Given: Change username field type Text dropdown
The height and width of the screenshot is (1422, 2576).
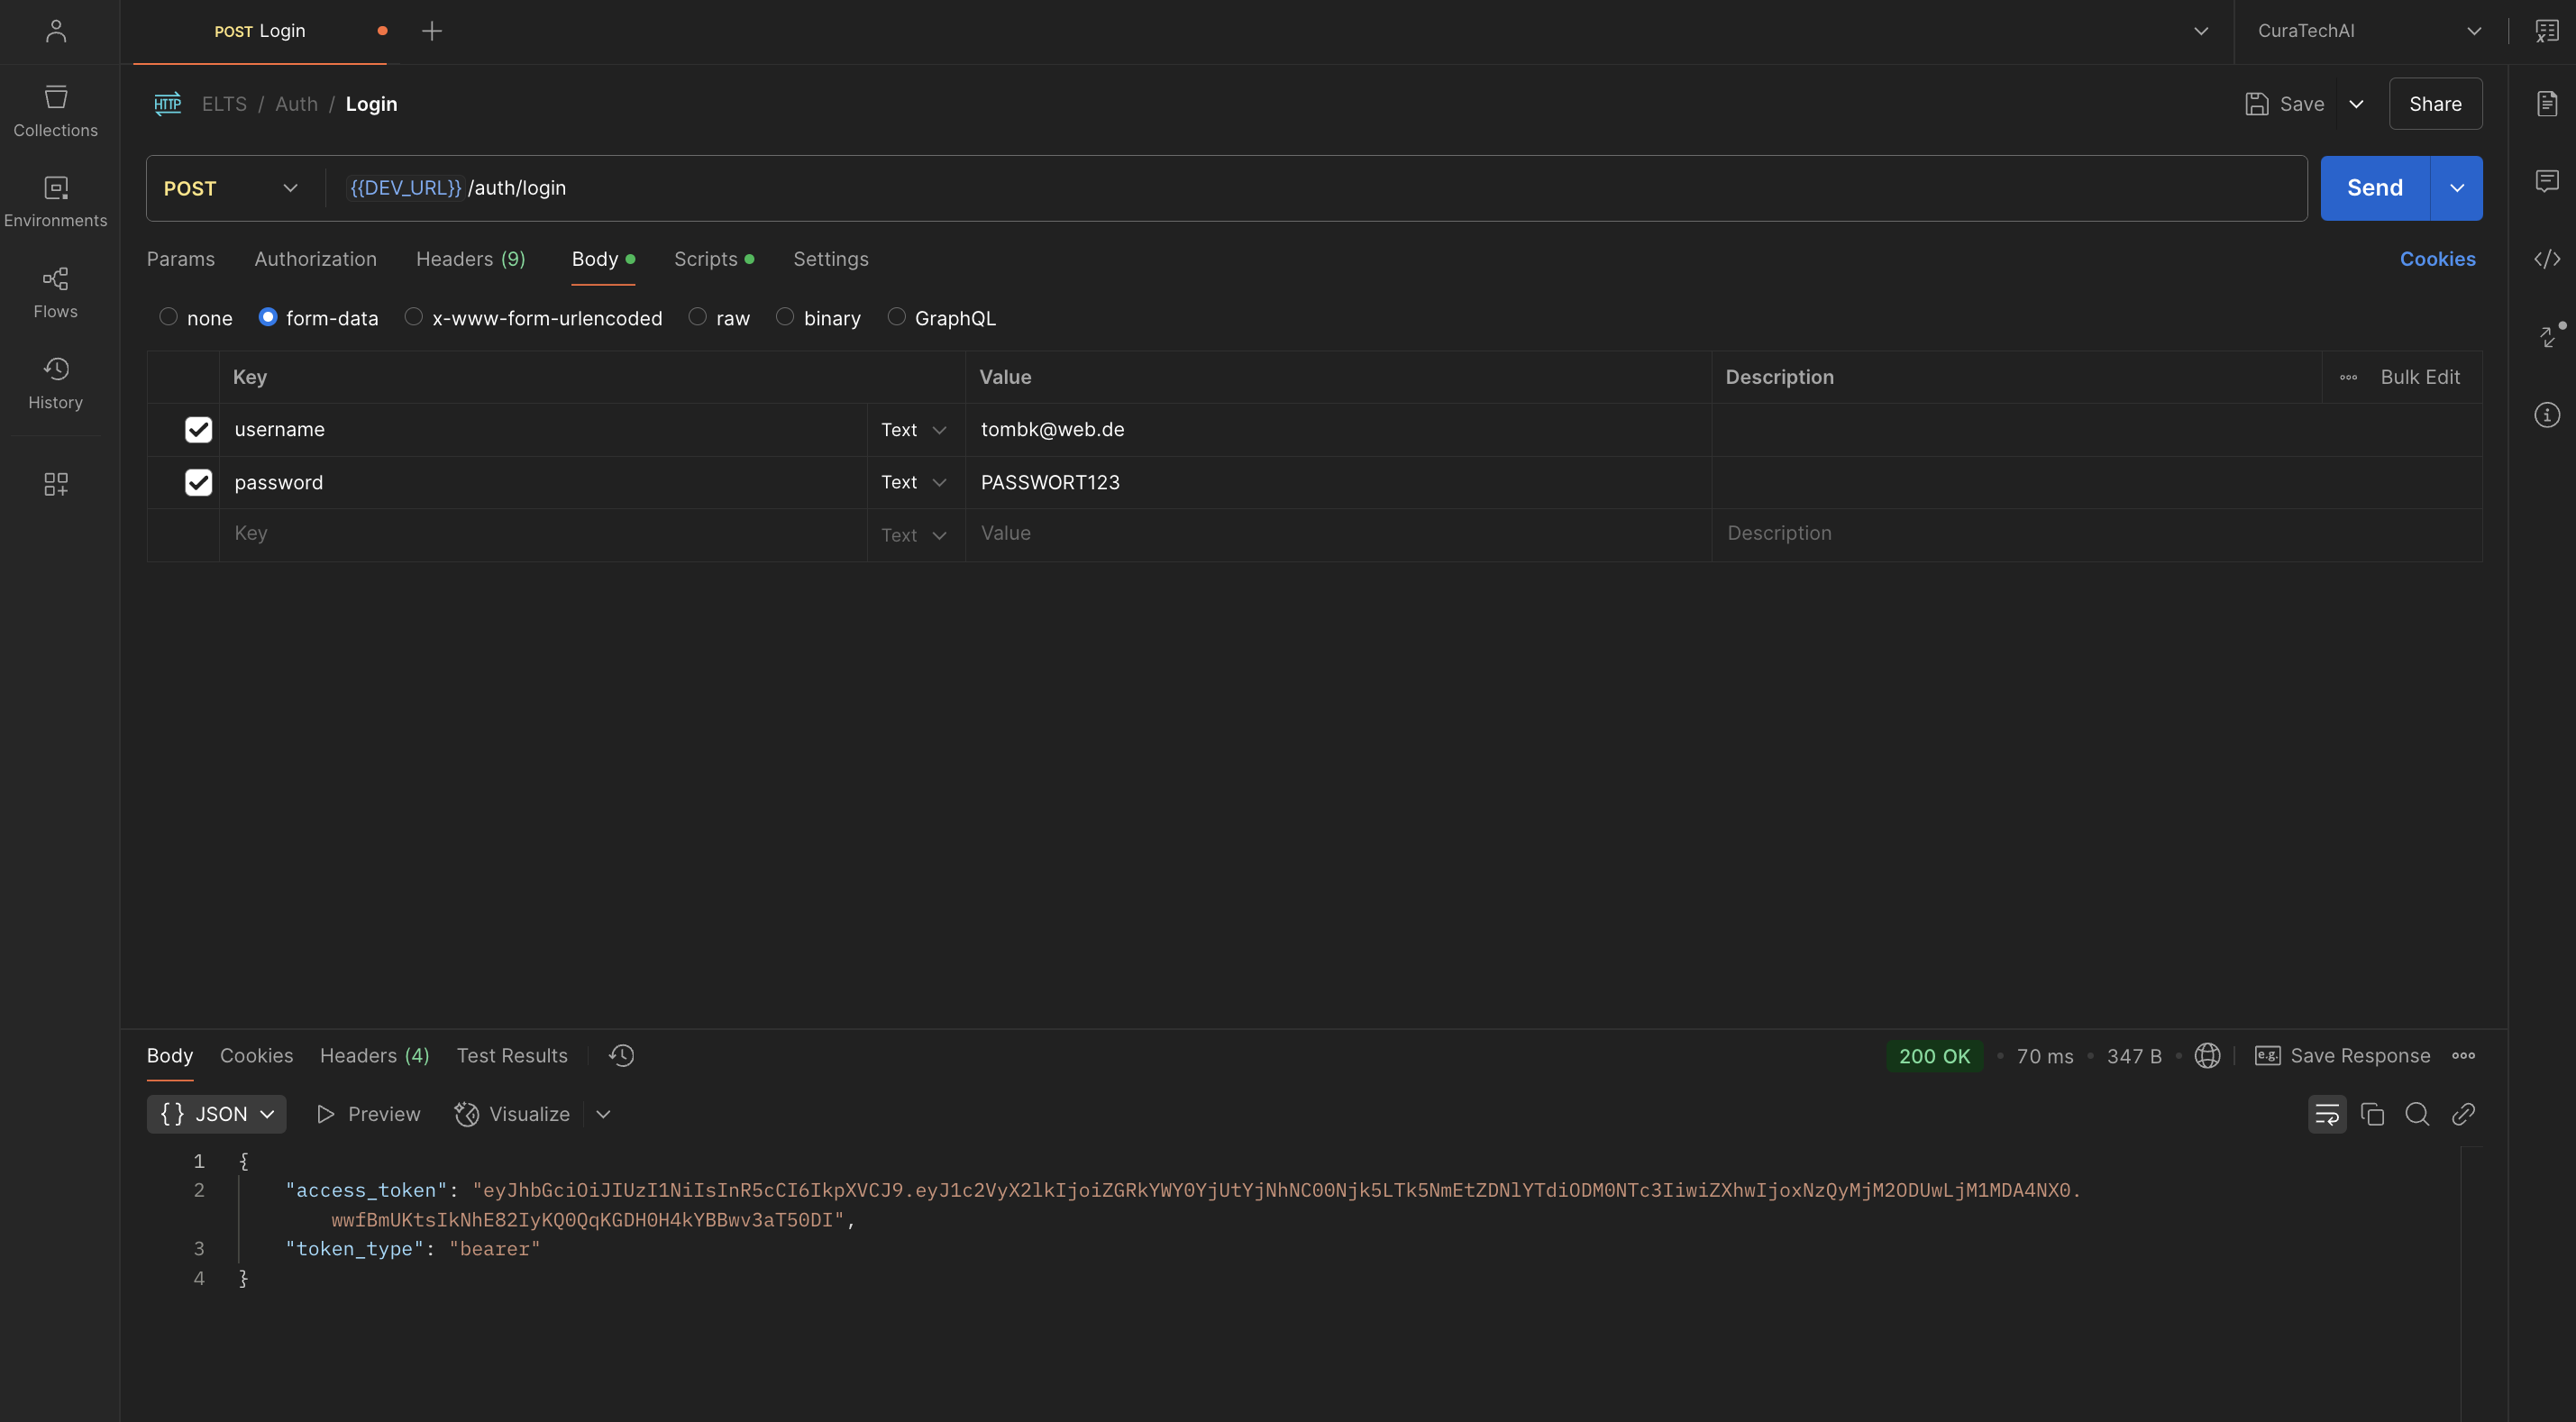Looking at the screenshot, I should click(x=914, y=430).
